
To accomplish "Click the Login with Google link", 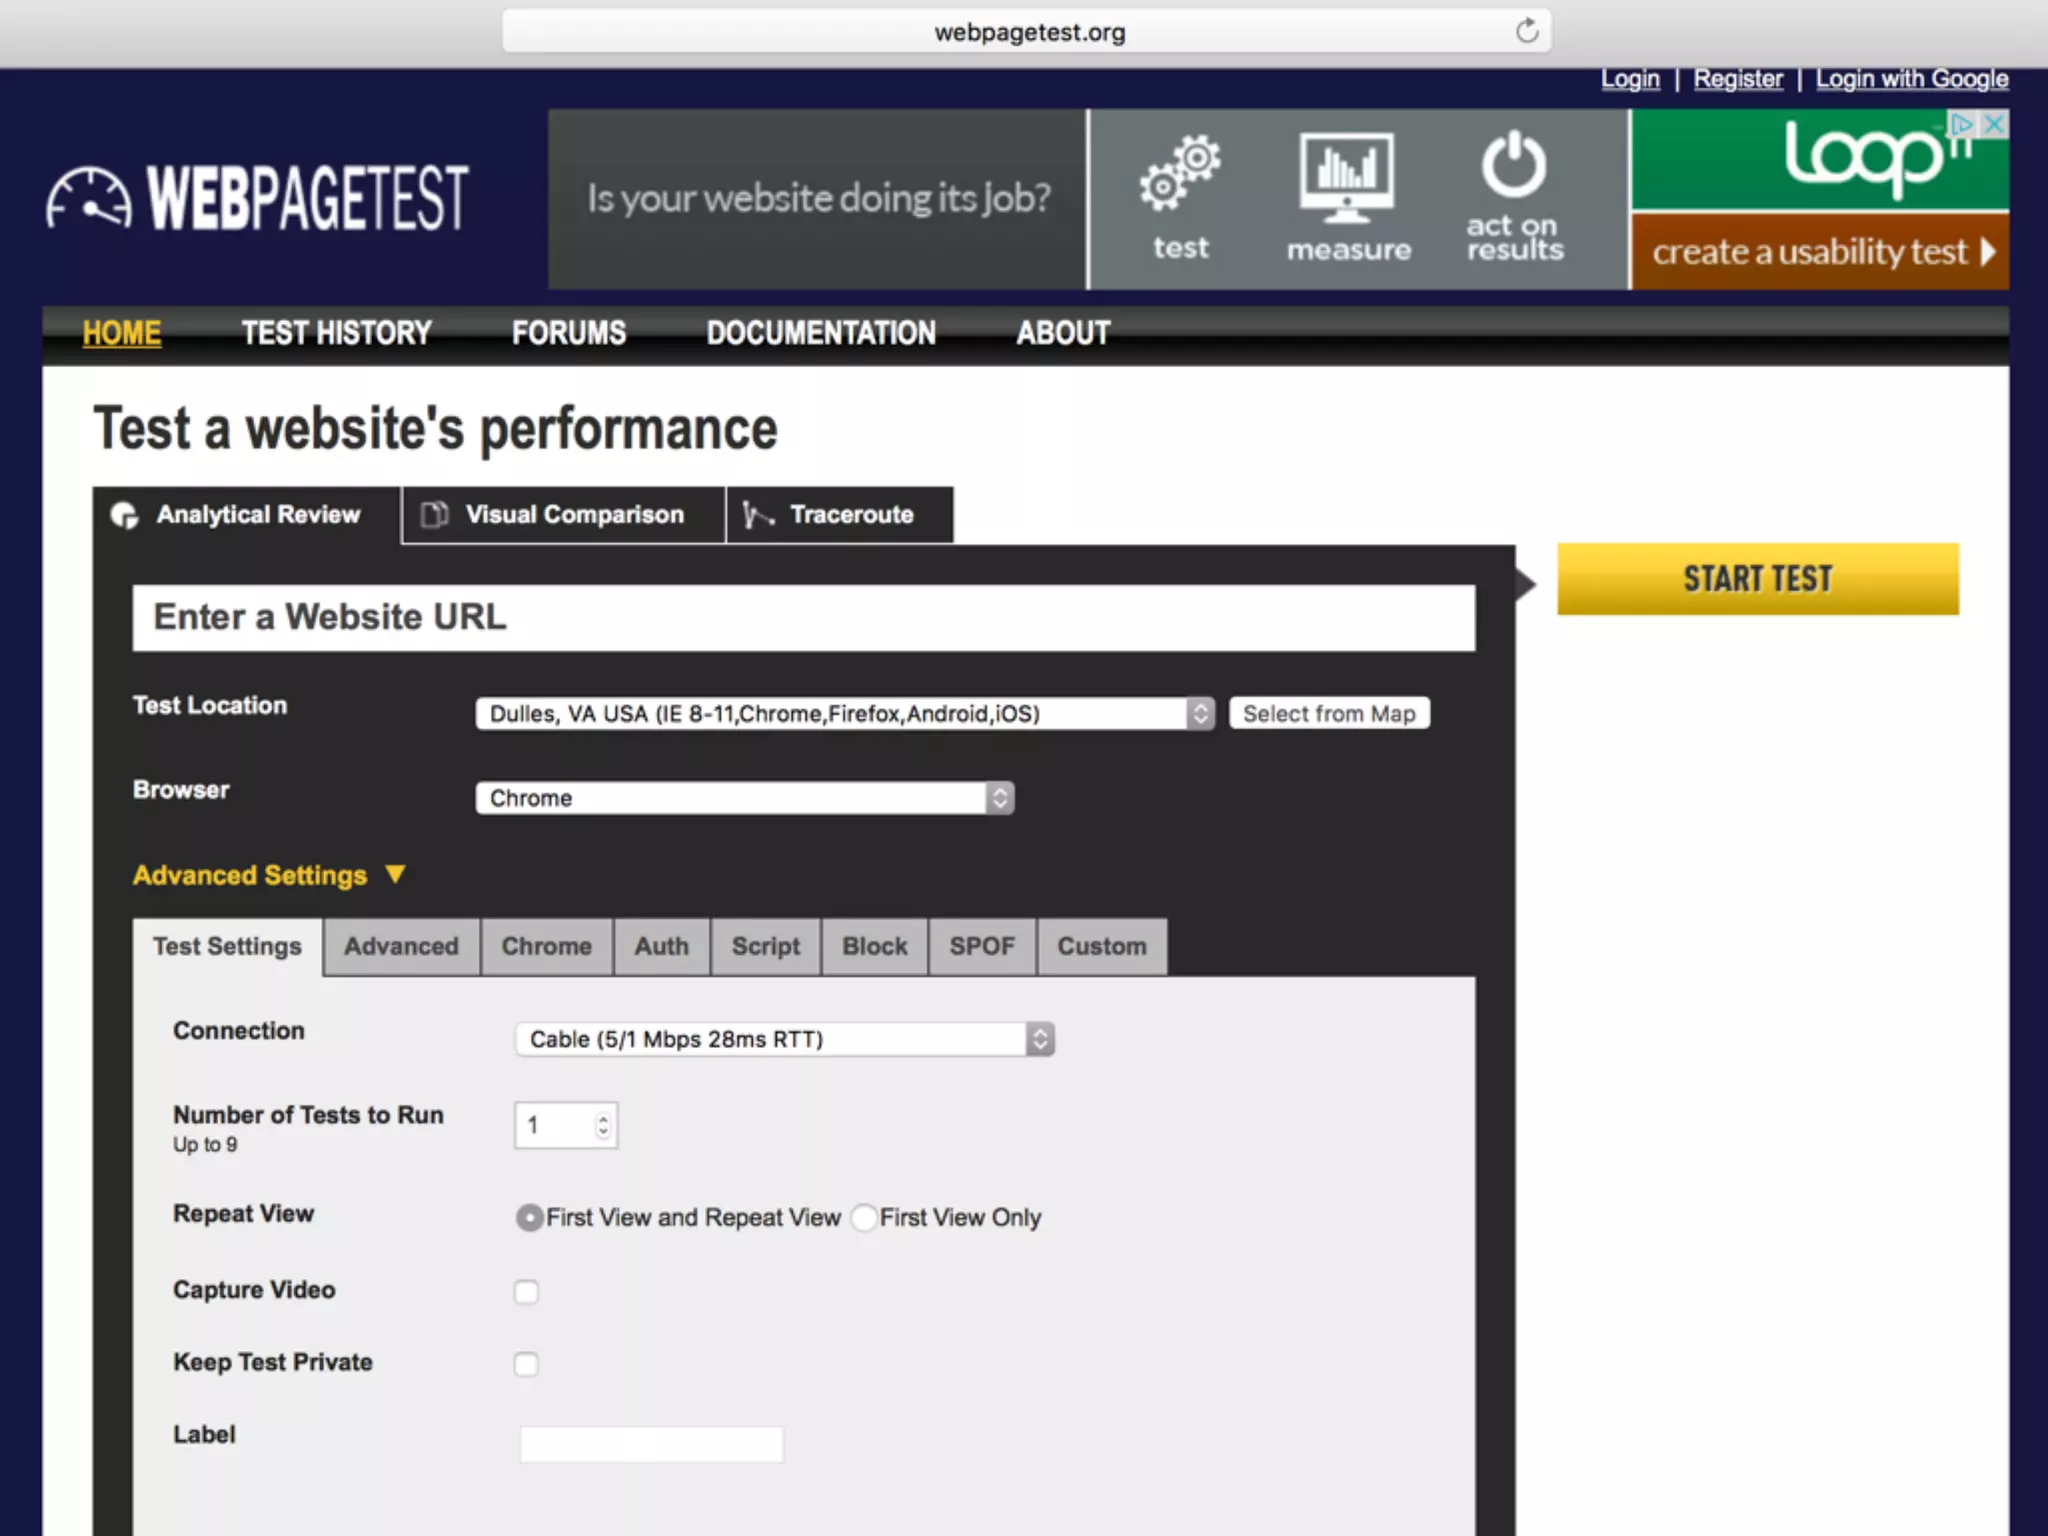I will click(x=1912, y=79).
